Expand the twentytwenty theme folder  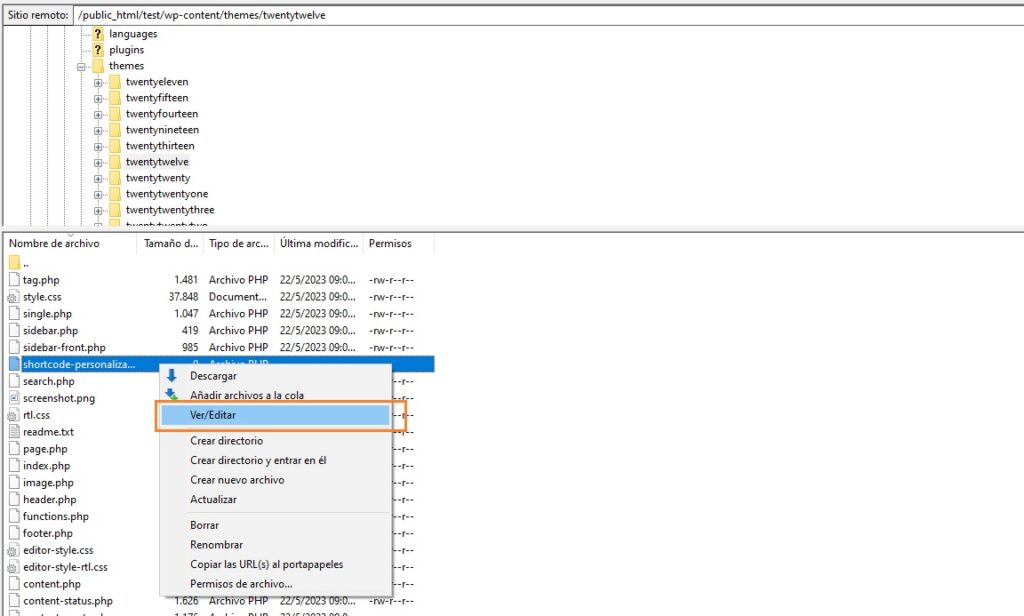97,177
